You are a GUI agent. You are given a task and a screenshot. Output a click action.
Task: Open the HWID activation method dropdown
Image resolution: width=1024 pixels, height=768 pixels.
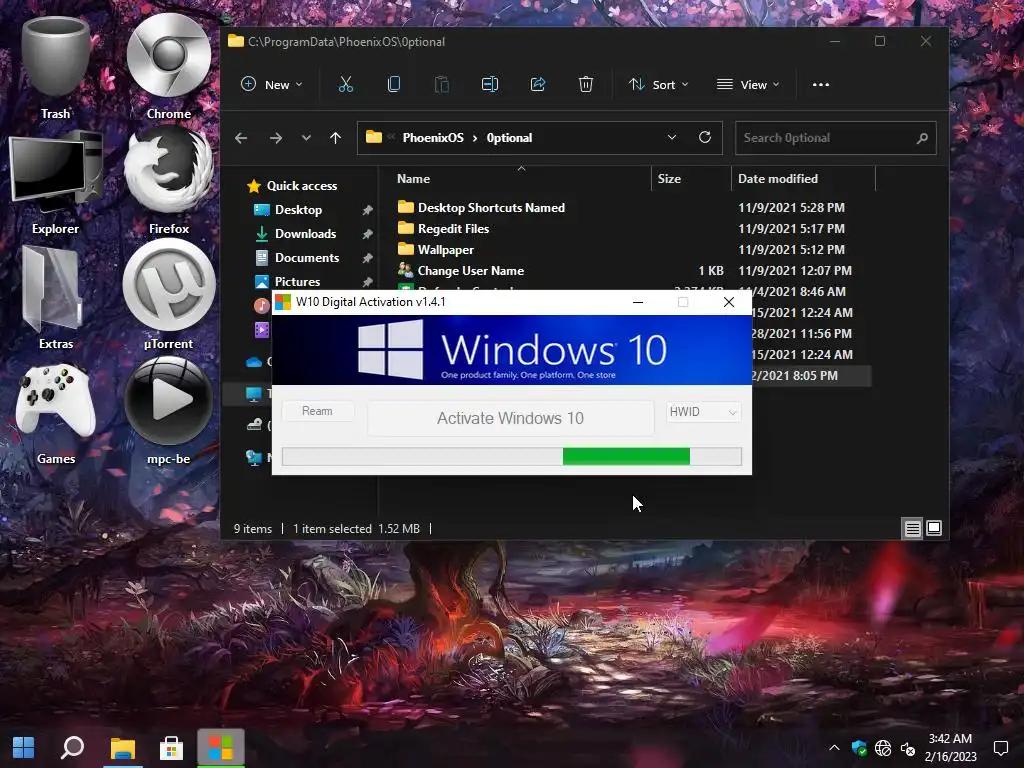pyautogui.click(x=704, y=411)
